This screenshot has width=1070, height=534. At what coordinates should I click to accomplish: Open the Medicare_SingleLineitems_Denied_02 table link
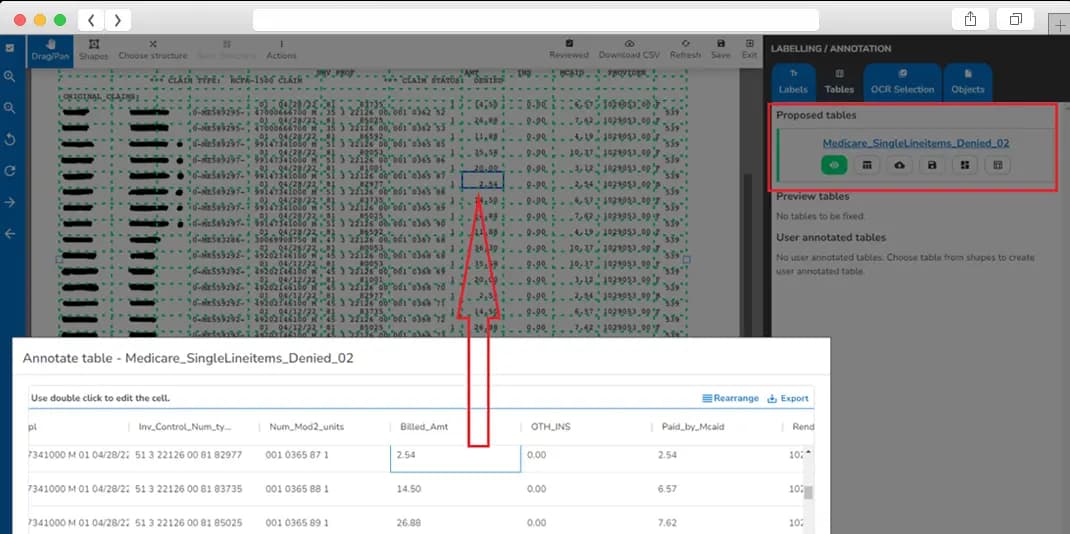click(915, 143)
